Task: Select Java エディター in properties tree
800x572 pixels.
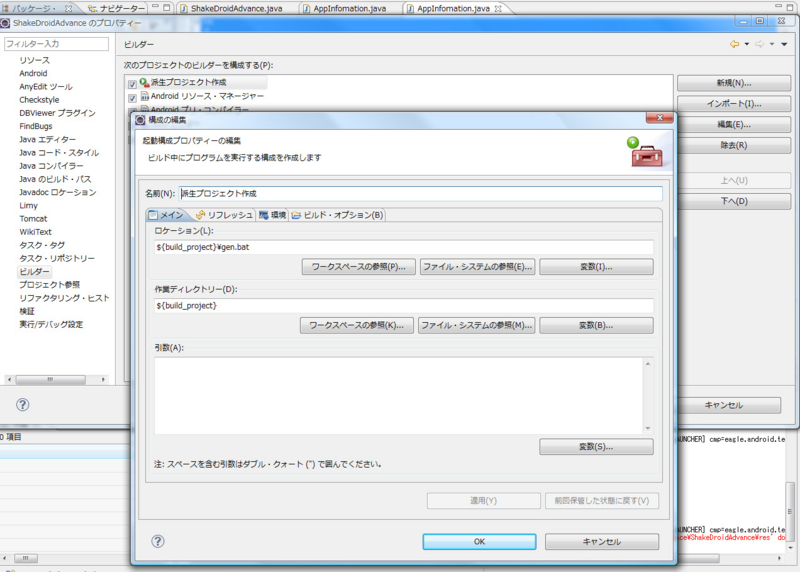Action: pyautogui.click(x=47, y=140)
